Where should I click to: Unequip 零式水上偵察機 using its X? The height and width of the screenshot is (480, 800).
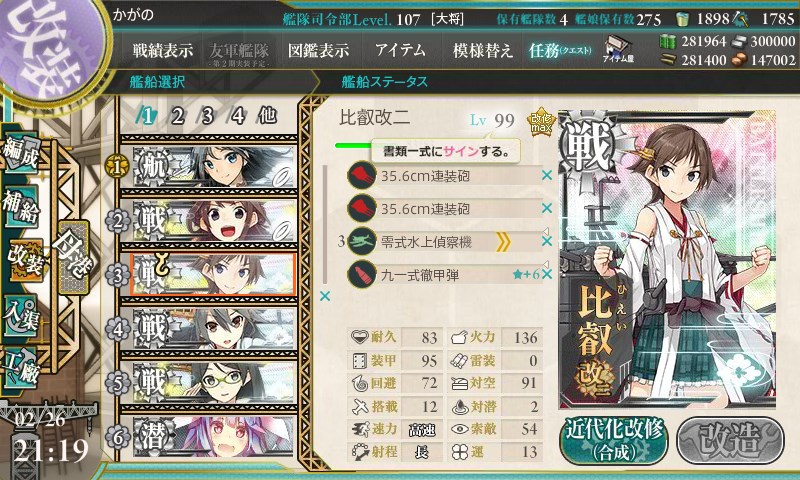(x=547, y=241)
